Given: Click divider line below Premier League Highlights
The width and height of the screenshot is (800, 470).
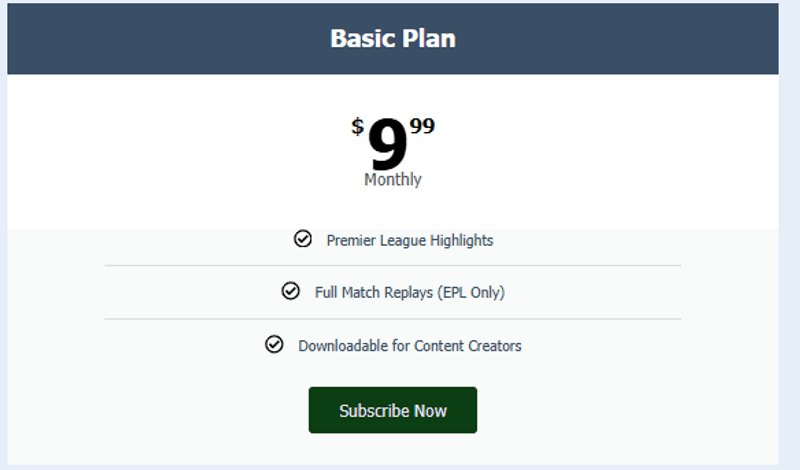Looking at the screenshot, I should click(x=392, y=266).
